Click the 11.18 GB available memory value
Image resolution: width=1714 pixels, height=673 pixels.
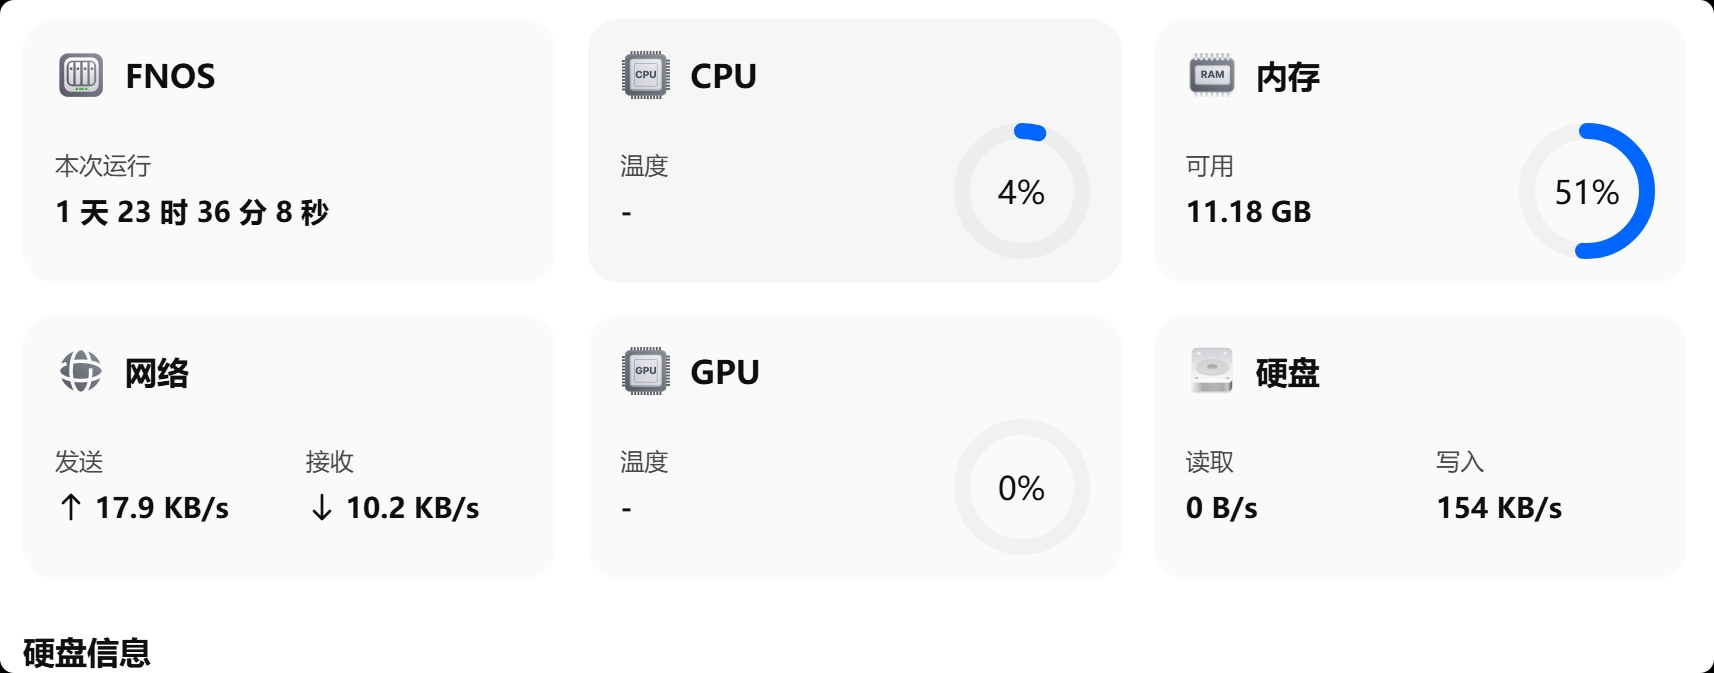[1248, 212]
